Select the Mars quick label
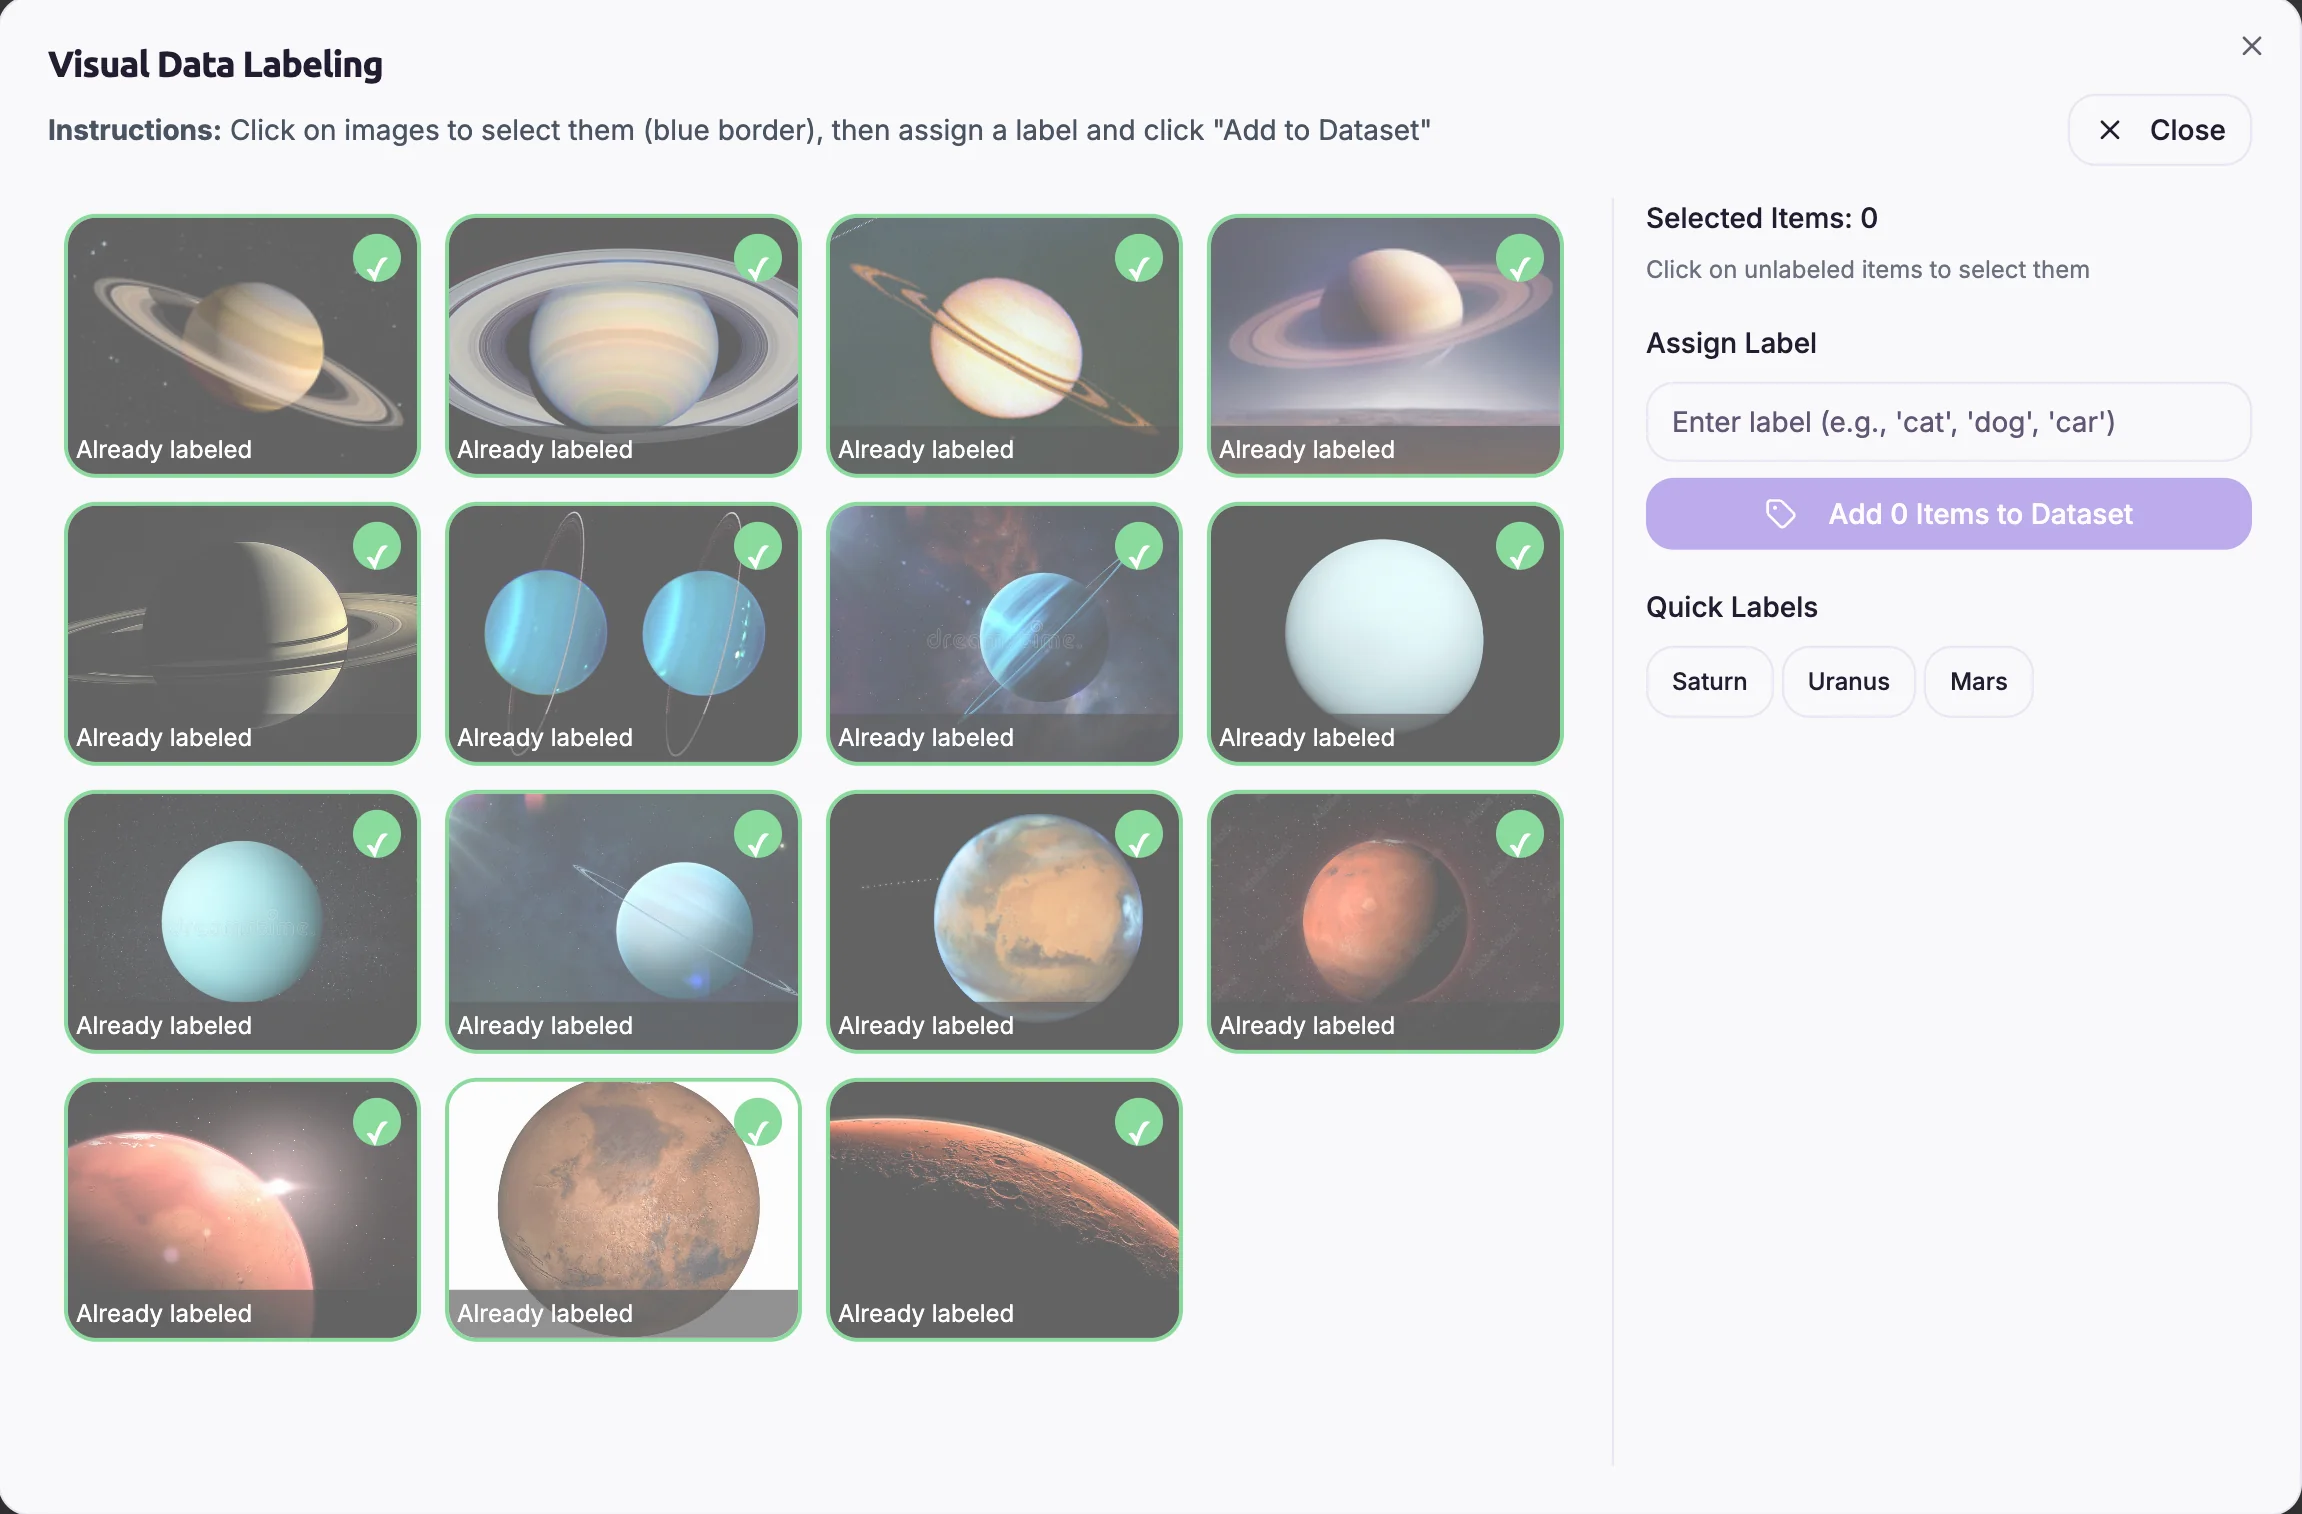 pyautogui.click(x=1977, y=681)
